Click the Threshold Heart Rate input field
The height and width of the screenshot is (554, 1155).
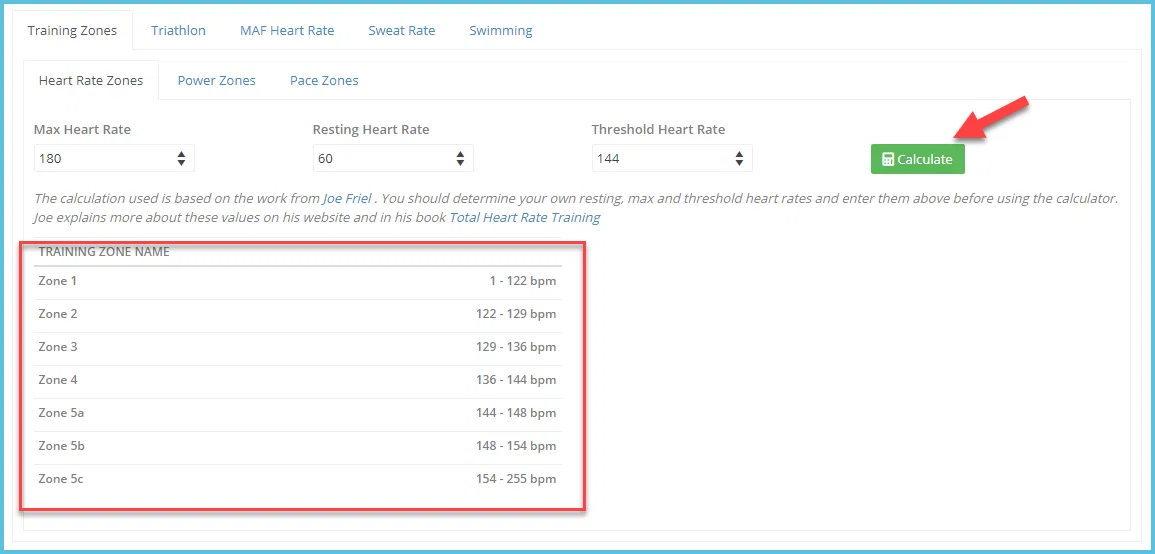point(672,158)
